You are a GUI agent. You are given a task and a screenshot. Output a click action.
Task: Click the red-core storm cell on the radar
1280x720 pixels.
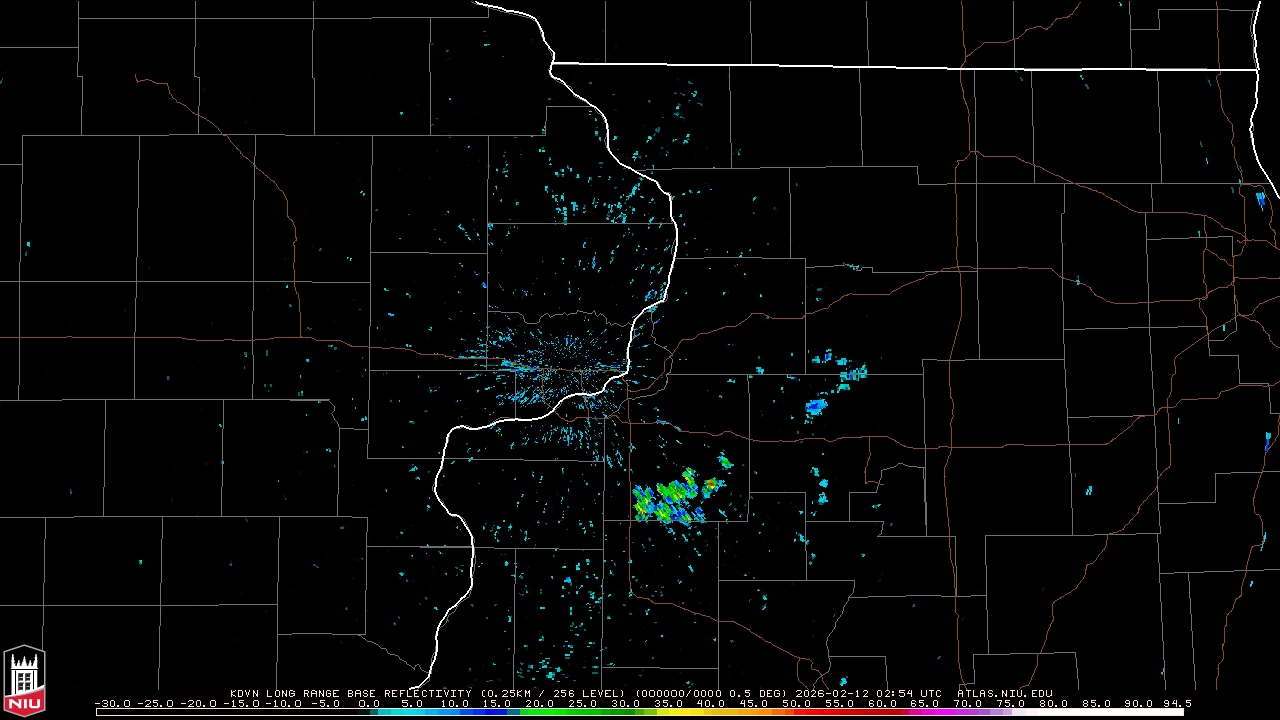click(x=711, y=486)
